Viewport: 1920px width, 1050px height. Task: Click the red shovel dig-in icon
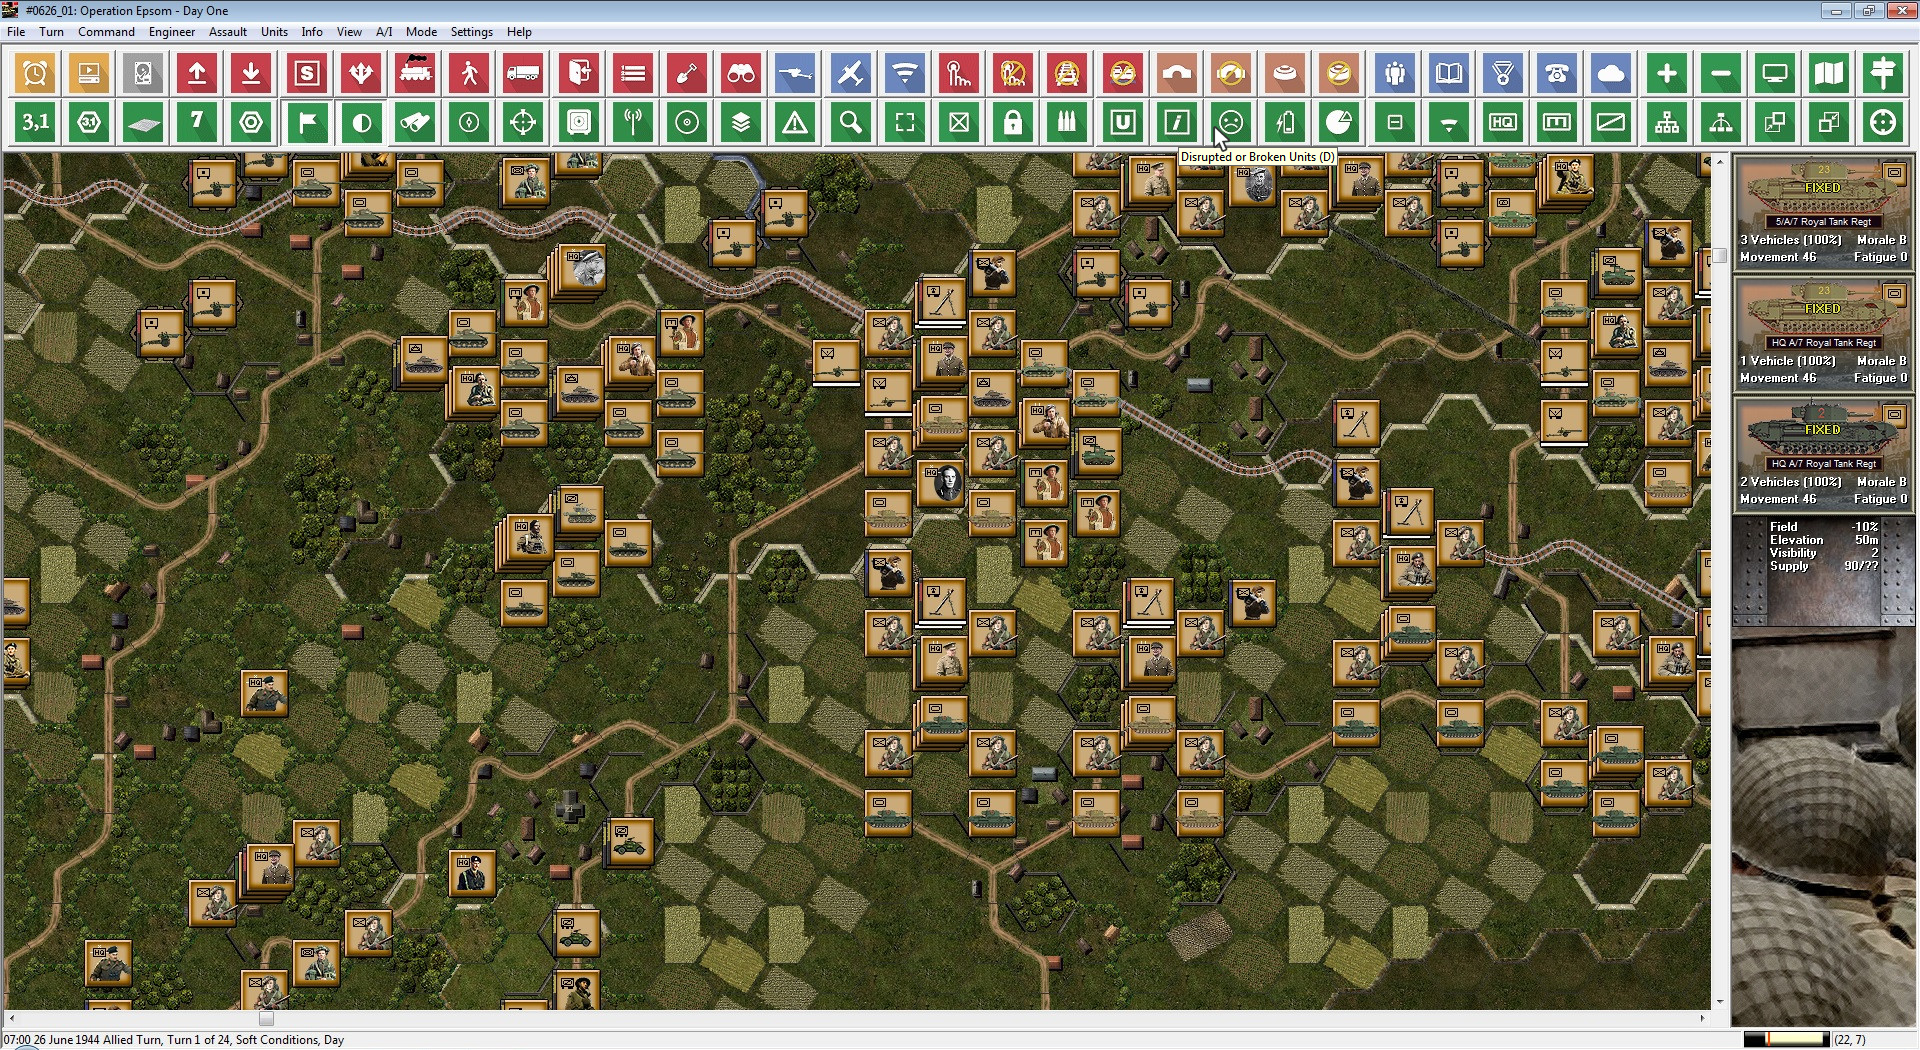pos(687,73)
